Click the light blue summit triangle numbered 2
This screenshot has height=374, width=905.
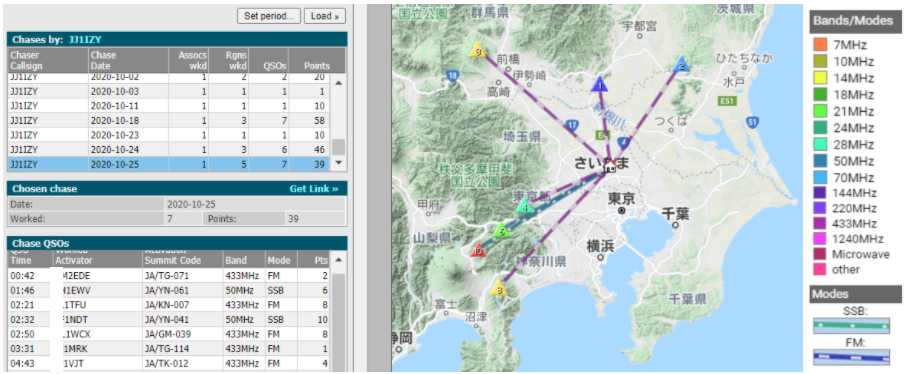coord(682,65)
